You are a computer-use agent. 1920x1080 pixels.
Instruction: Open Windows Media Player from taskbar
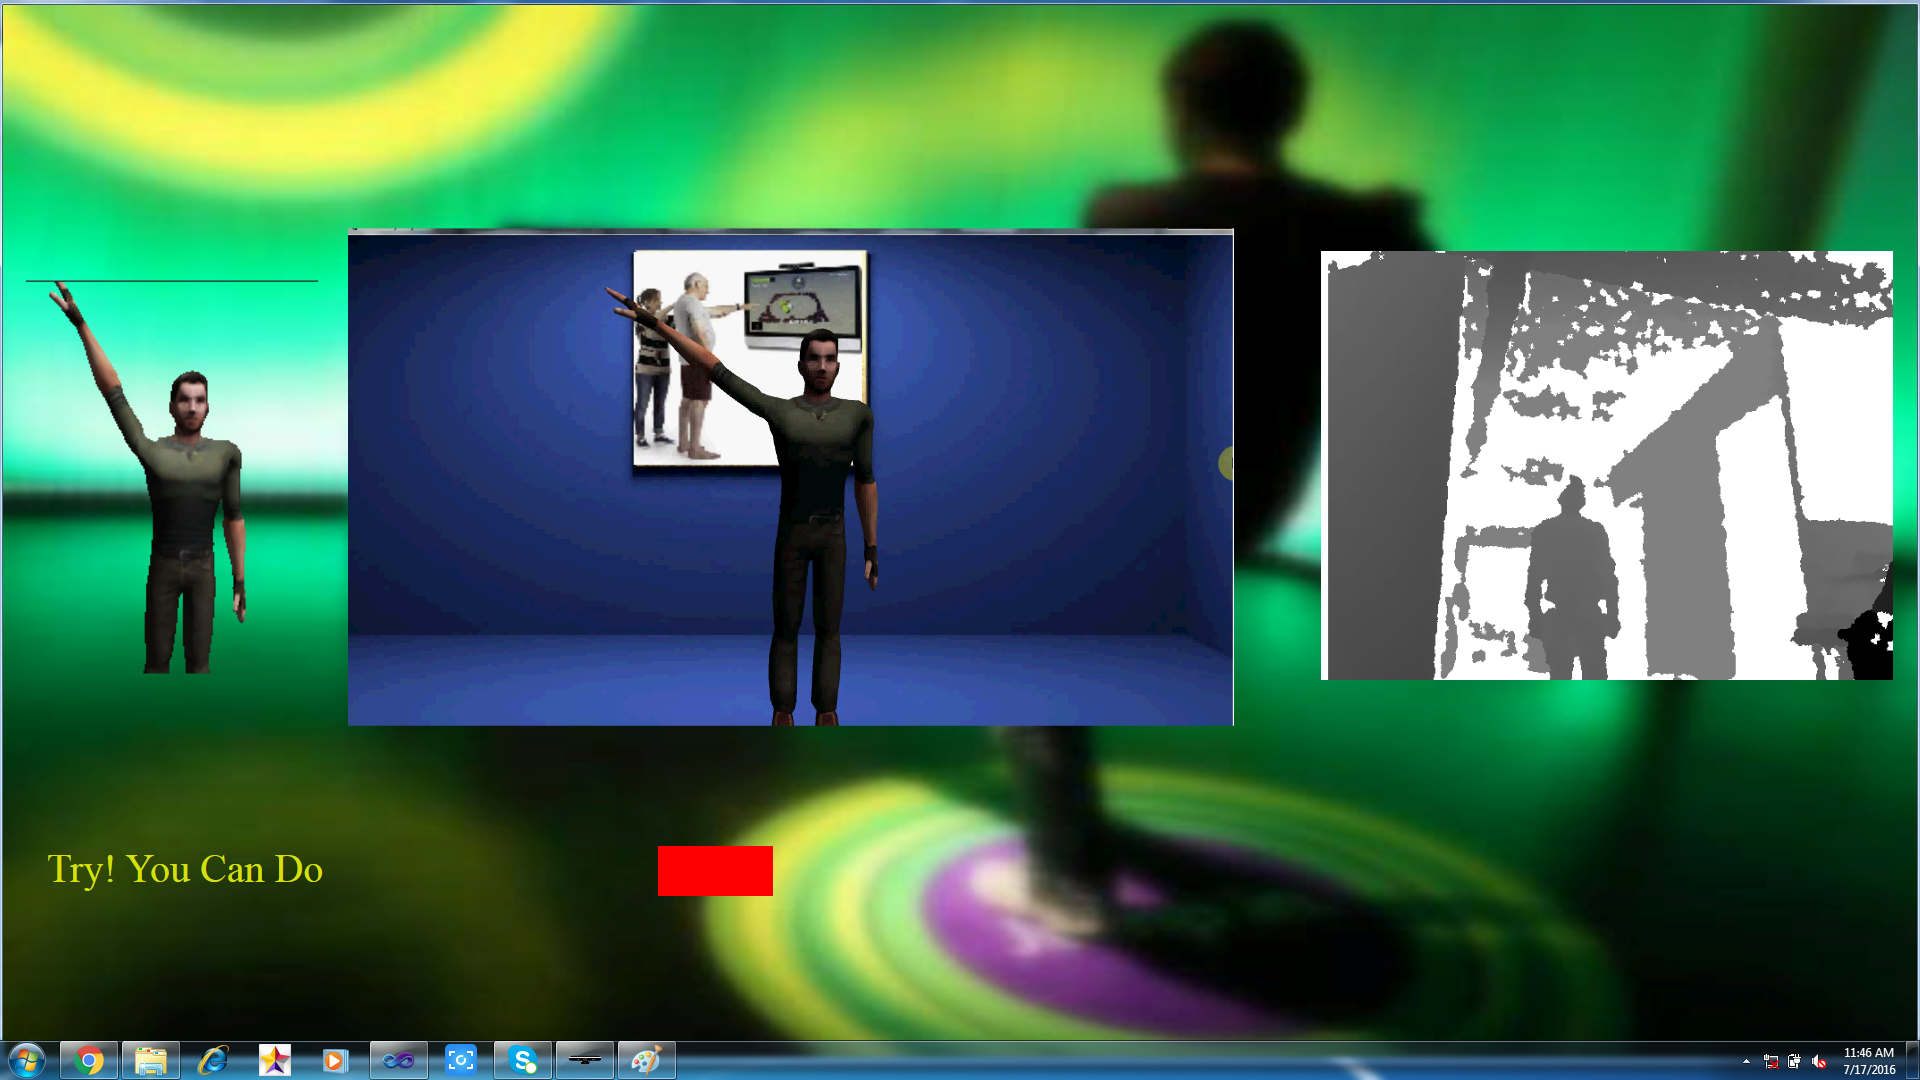335,1060
